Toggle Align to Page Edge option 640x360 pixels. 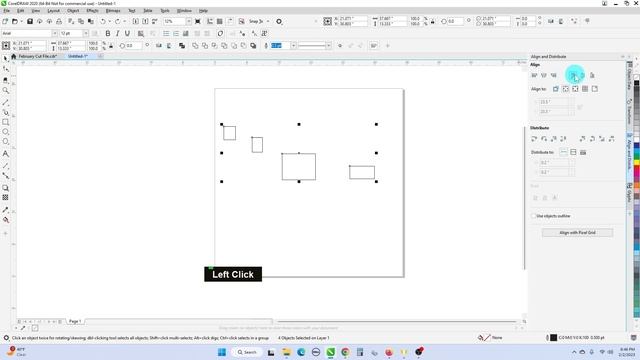[565, 89]
